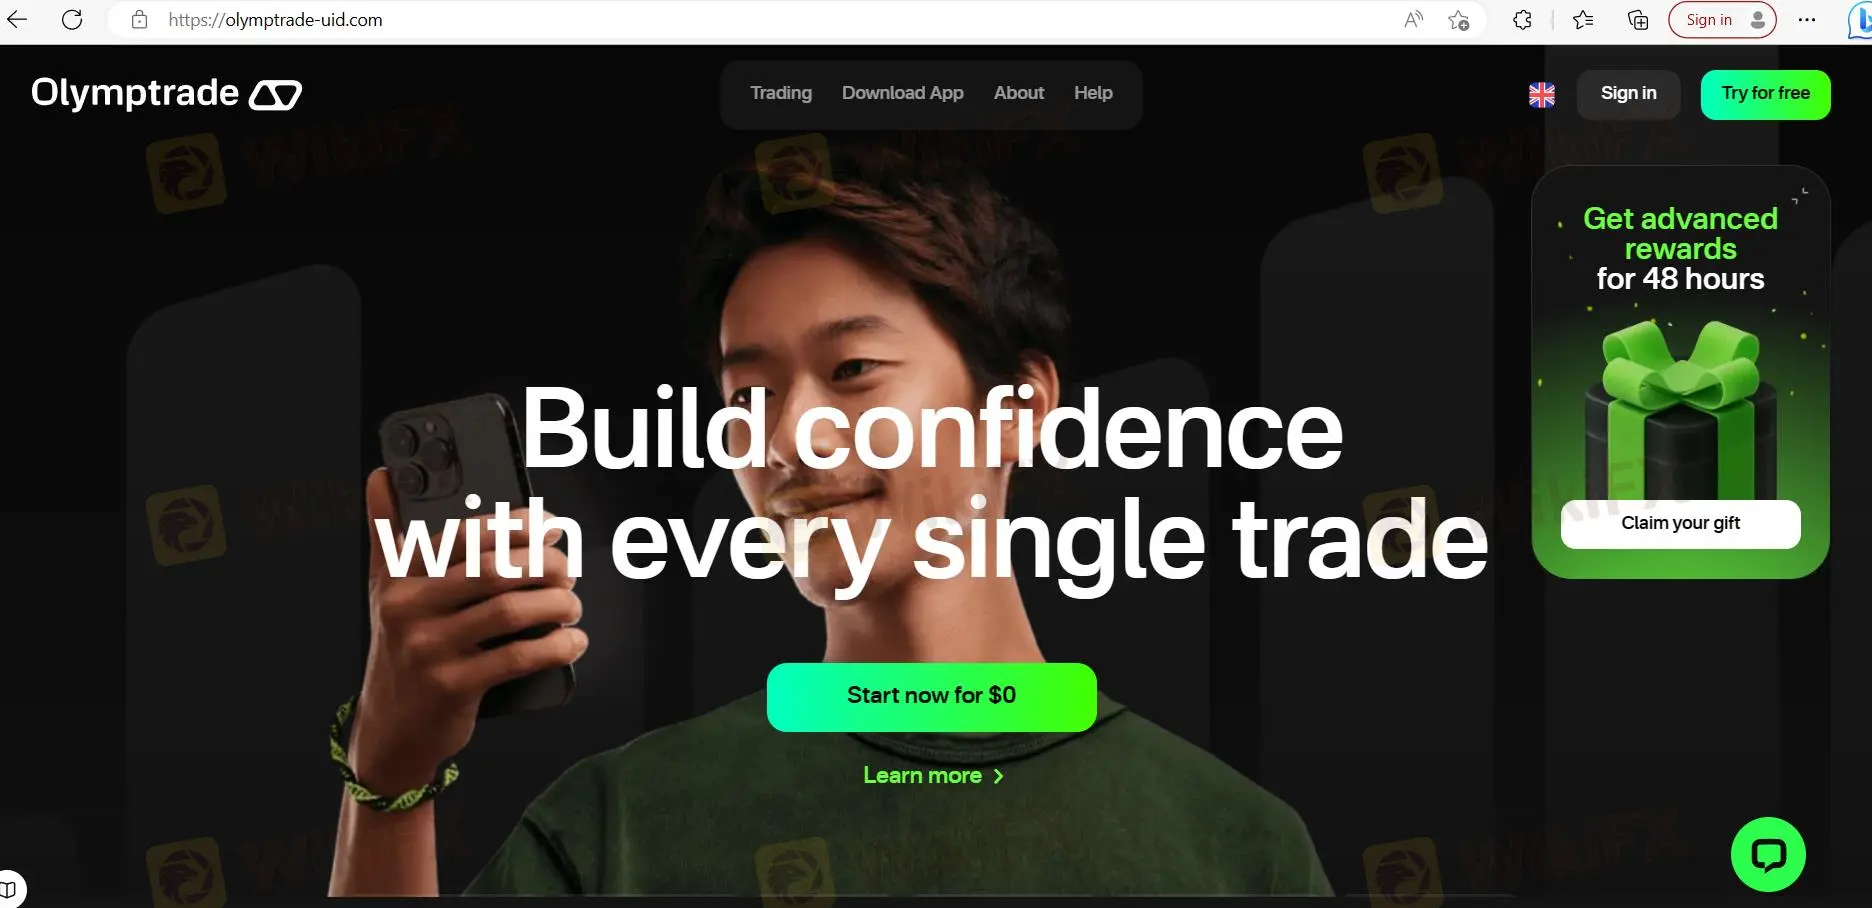The image size is (1872, 908).
Task: Reload the page with the refresh icon
Action: [72, 19]
